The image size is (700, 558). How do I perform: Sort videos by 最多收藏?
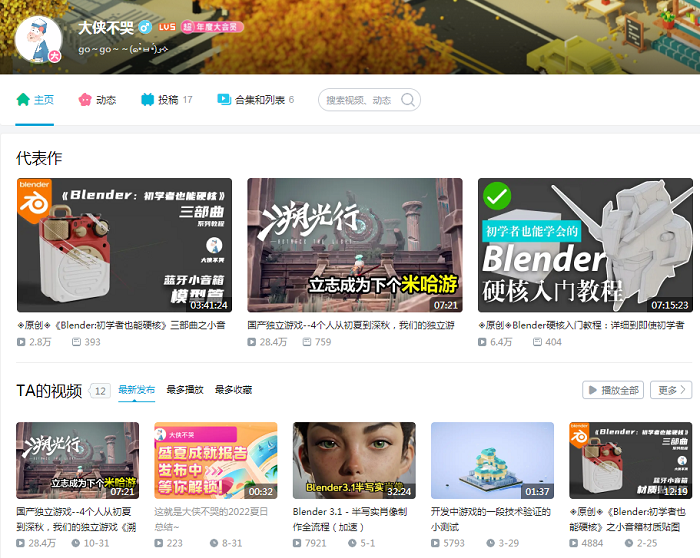(x=233, y=390)
